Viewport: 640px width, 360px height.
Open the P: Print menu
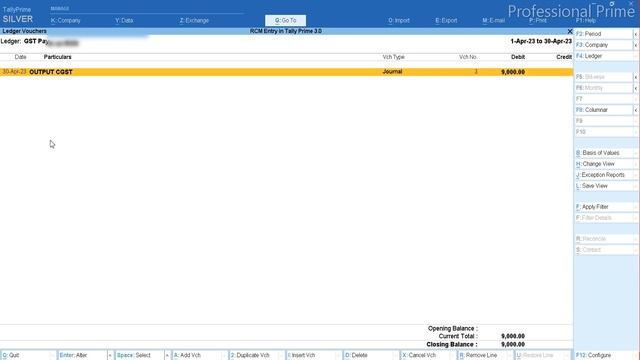point(538,20)
